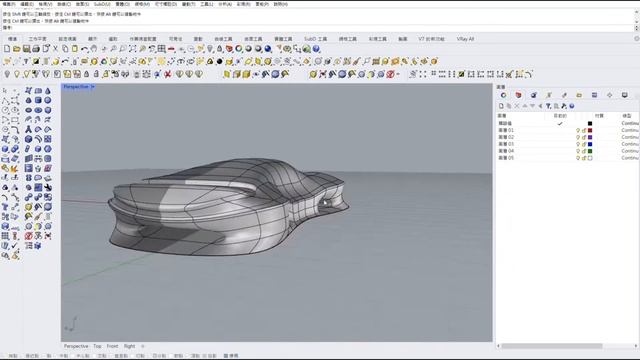This screenshot has height=360, width=640.
Task: Click the layer panel horizontal scrollbar
Action: pos(551,346)
